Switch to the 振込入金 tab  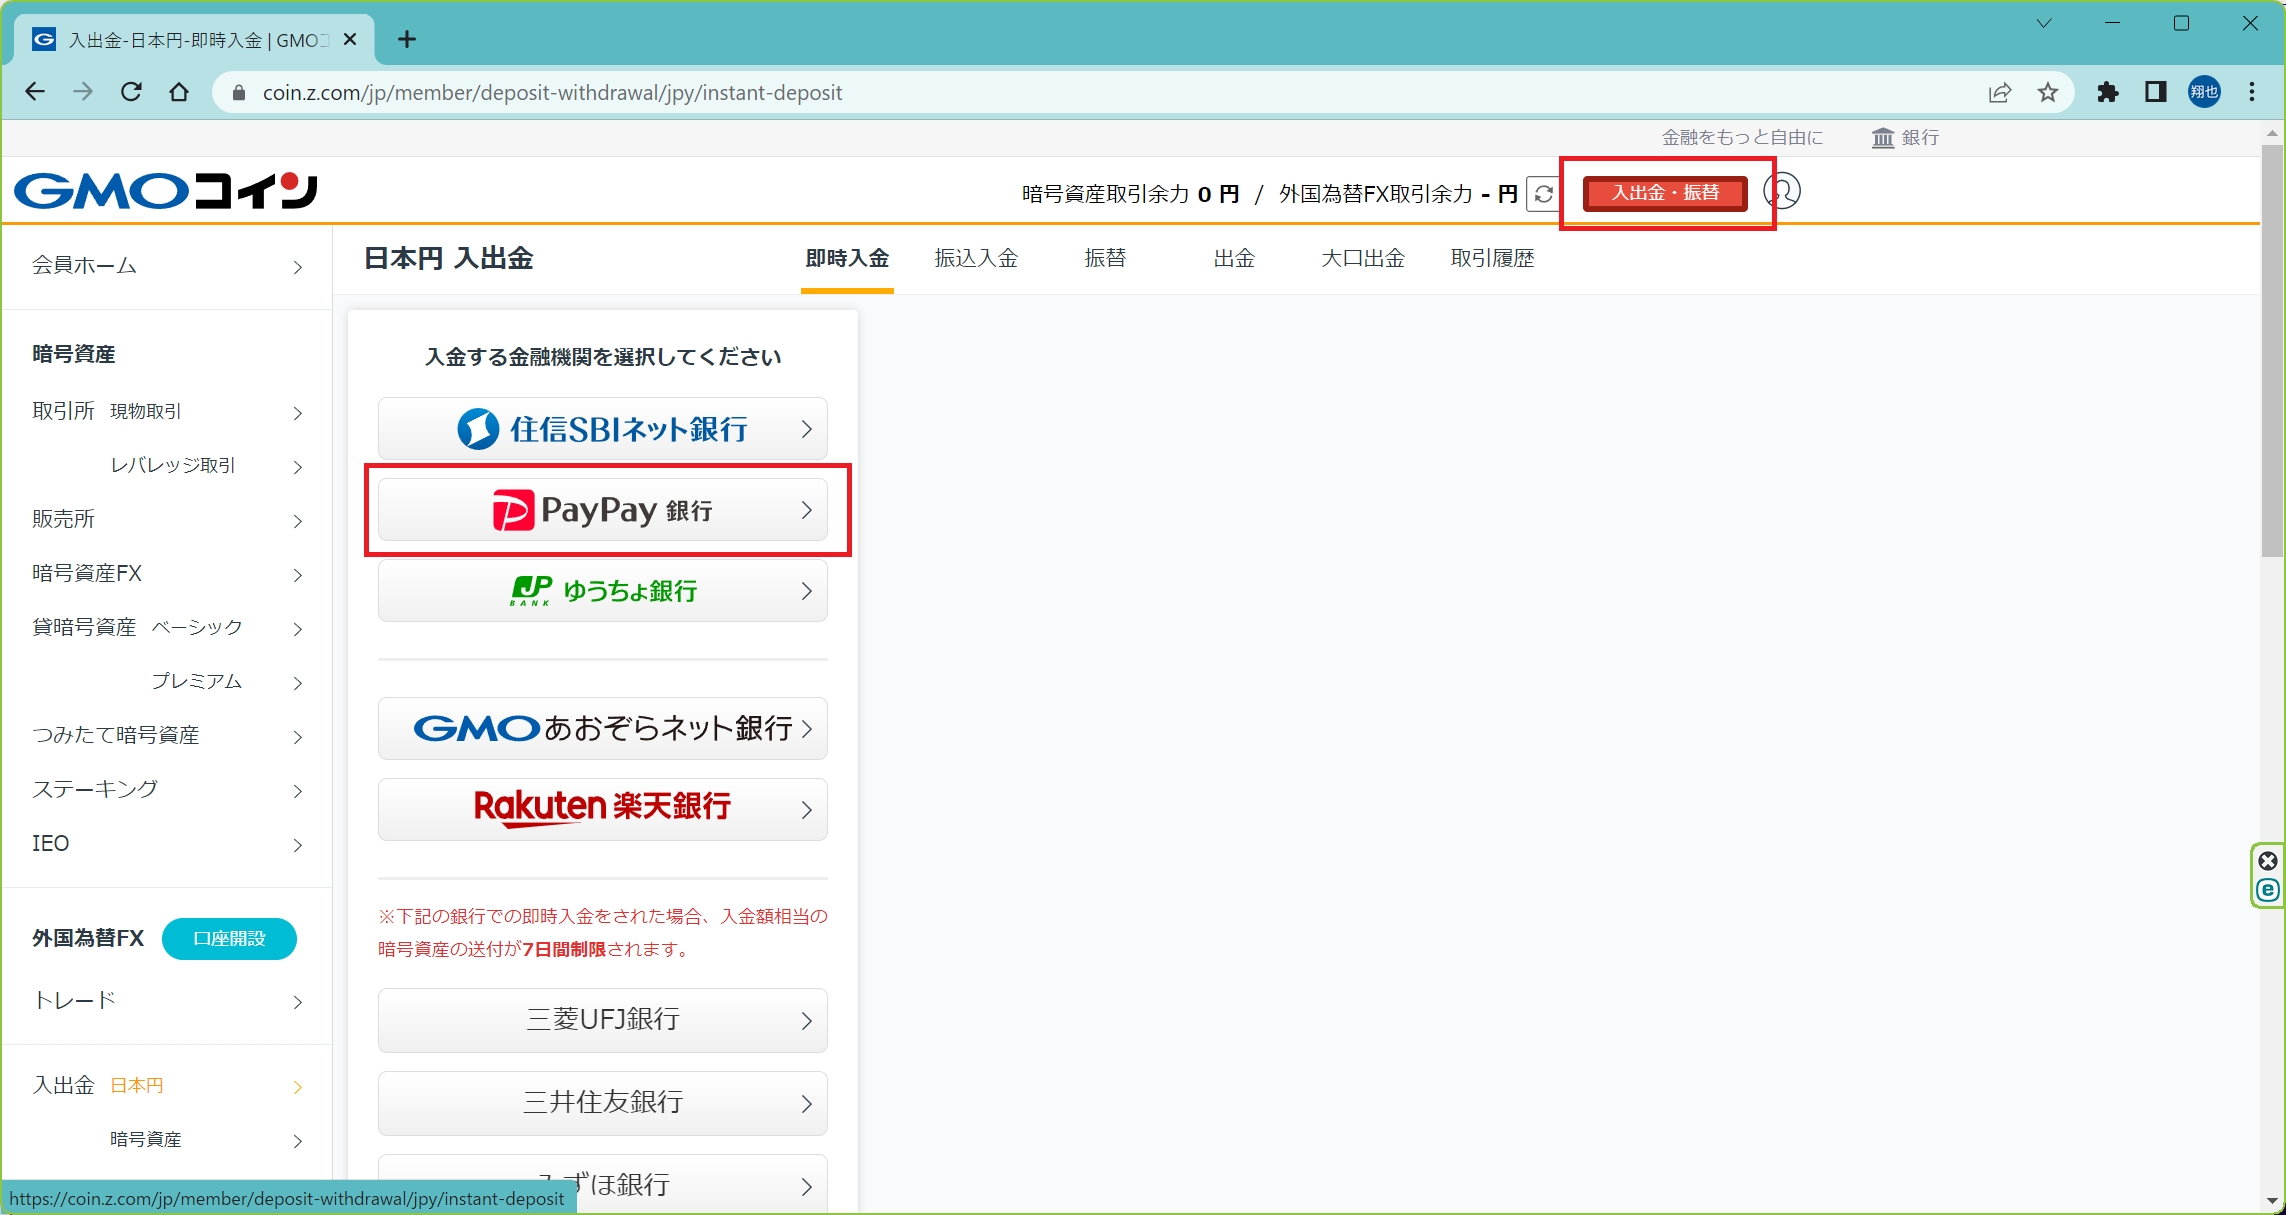(976, 259)
